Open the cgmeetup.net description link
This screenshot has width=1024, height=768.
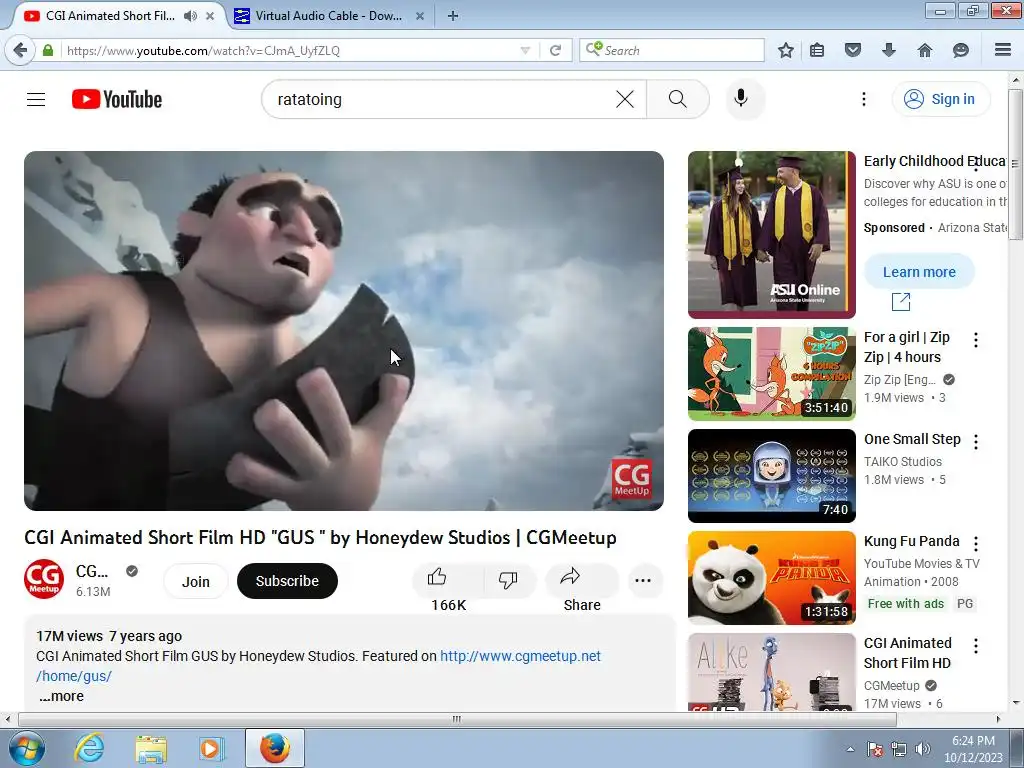(520, 656)
